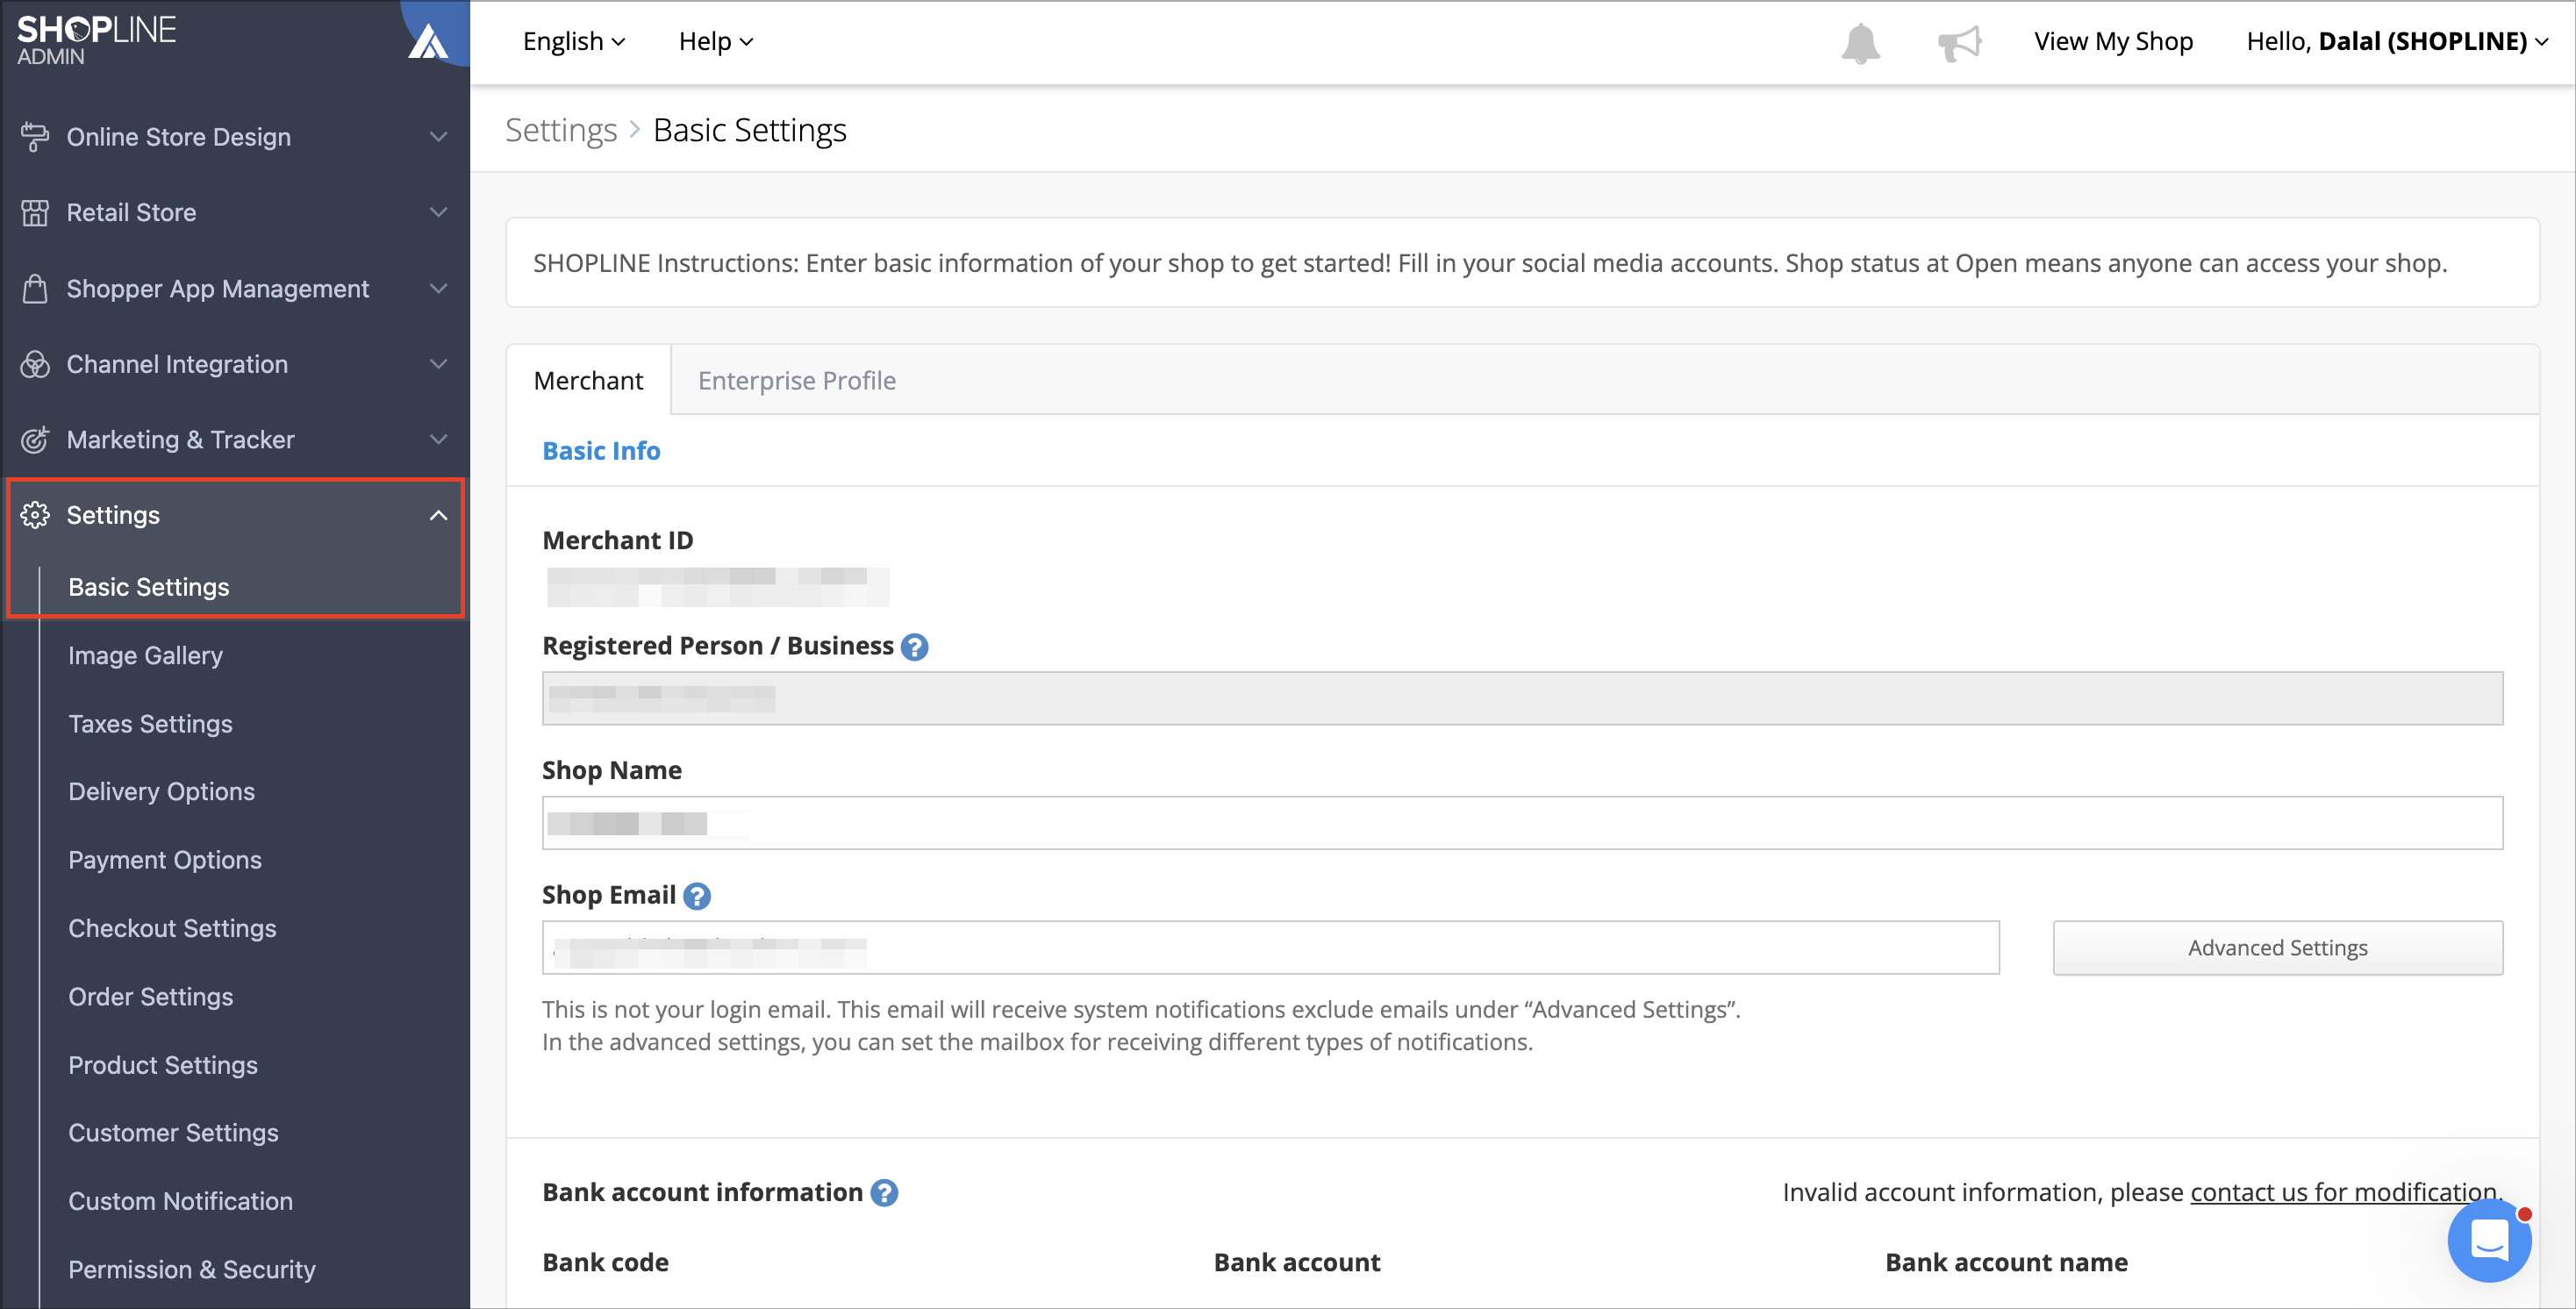The width and height of the screenshot is (2576, 1309).
Task: Open the Help dropdown menu
Action: [x=716, y=42]
